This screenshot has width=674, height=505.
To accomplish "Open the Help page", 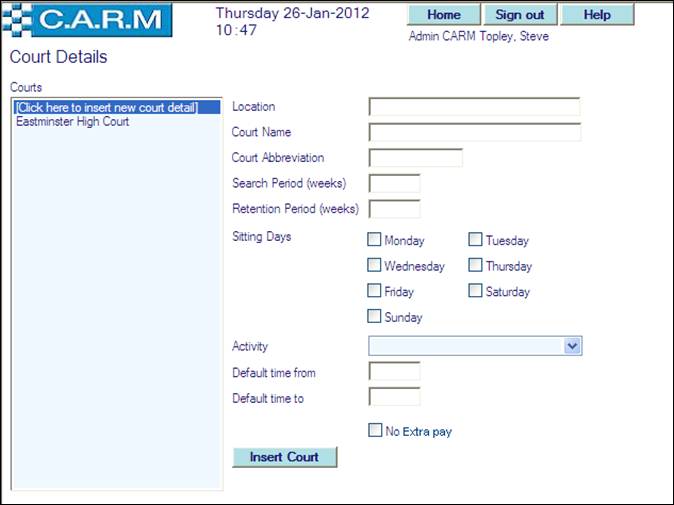I will (597, 15).
